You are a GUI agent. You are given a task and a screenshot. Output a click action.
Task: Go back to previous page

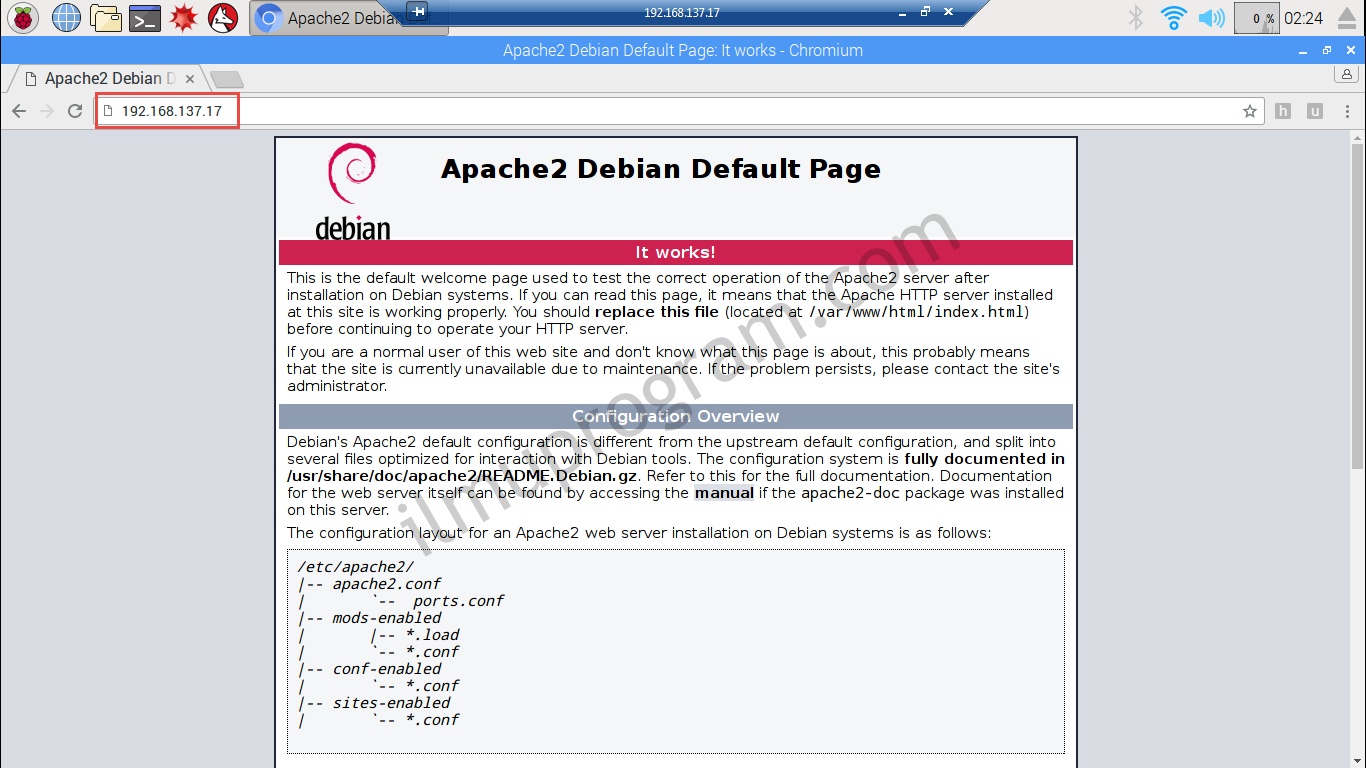click(x=19, y=111)
